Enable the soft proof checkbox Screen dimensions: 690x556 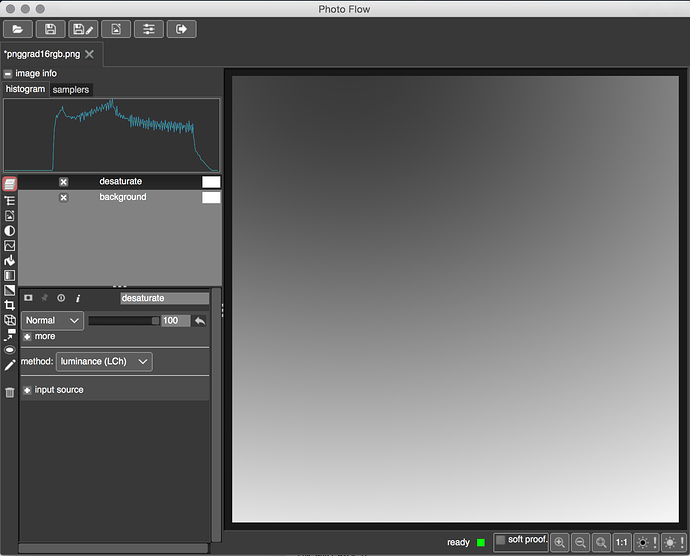501,540
